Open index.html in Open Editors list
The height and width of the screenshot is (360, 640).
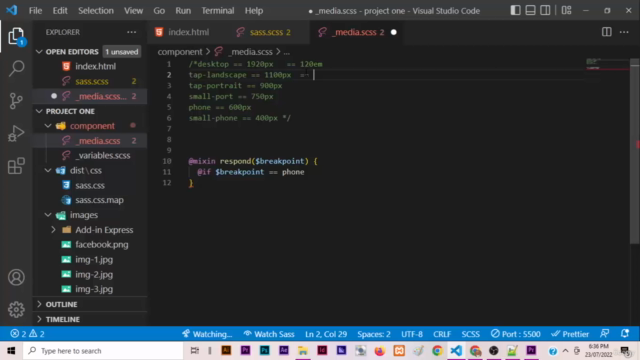tap(90, 67)
